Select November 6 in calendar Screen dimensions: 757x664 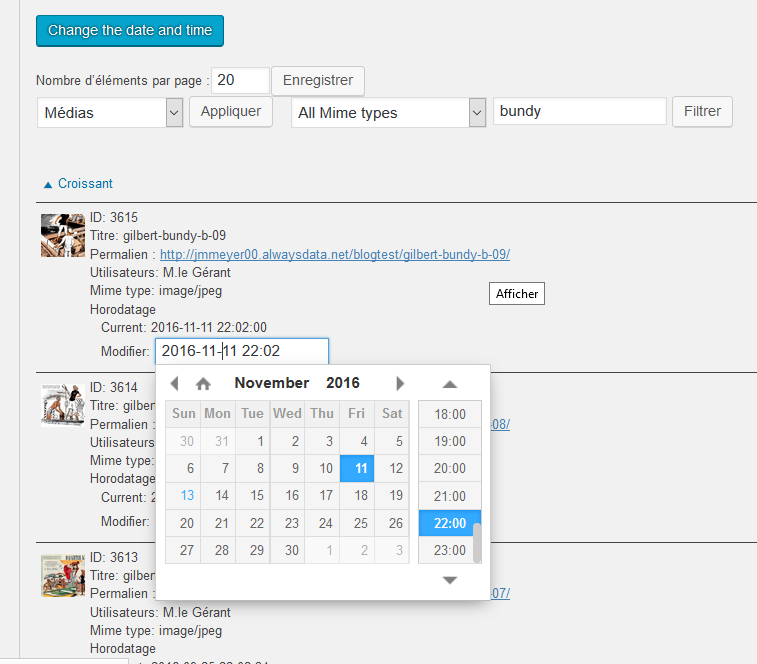[x=183, y=468]
